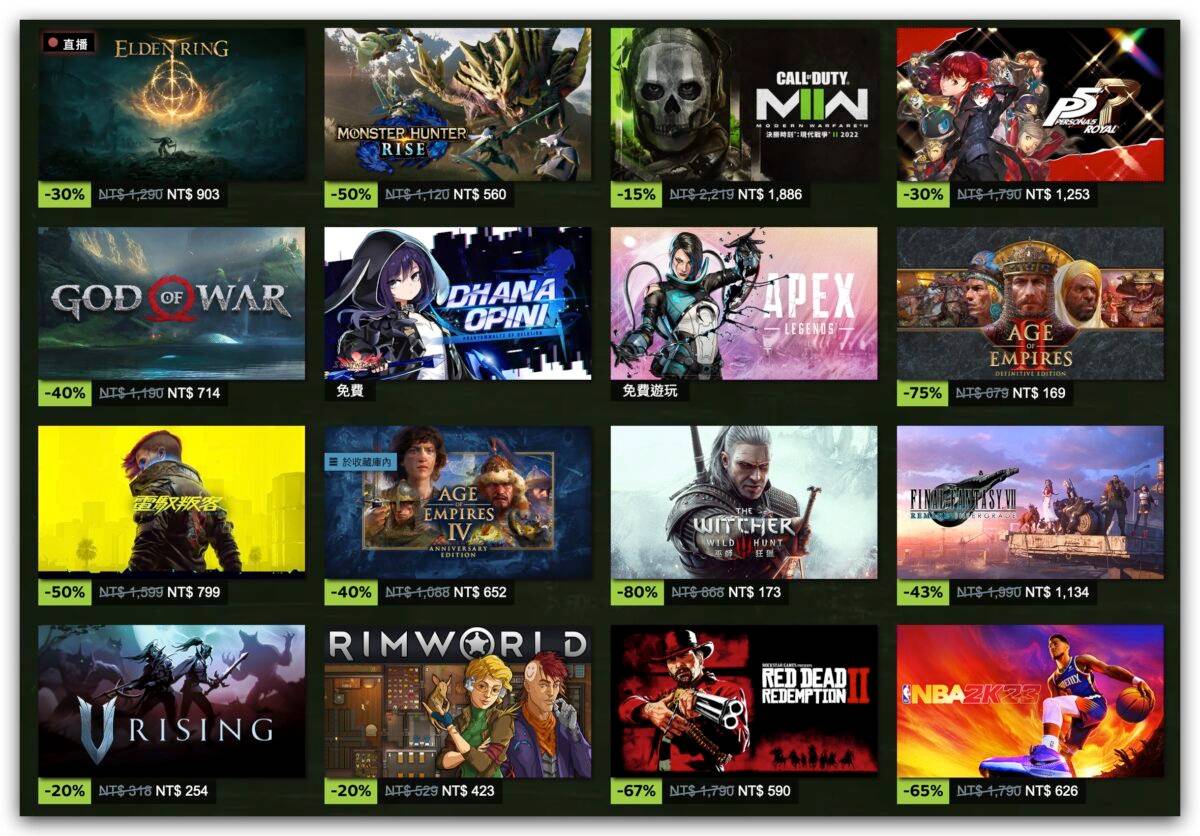Viewport: 1200px width, 836px height.
Task: Select Final Fantasy VII Remake Intergrade
Action: 1030,502
